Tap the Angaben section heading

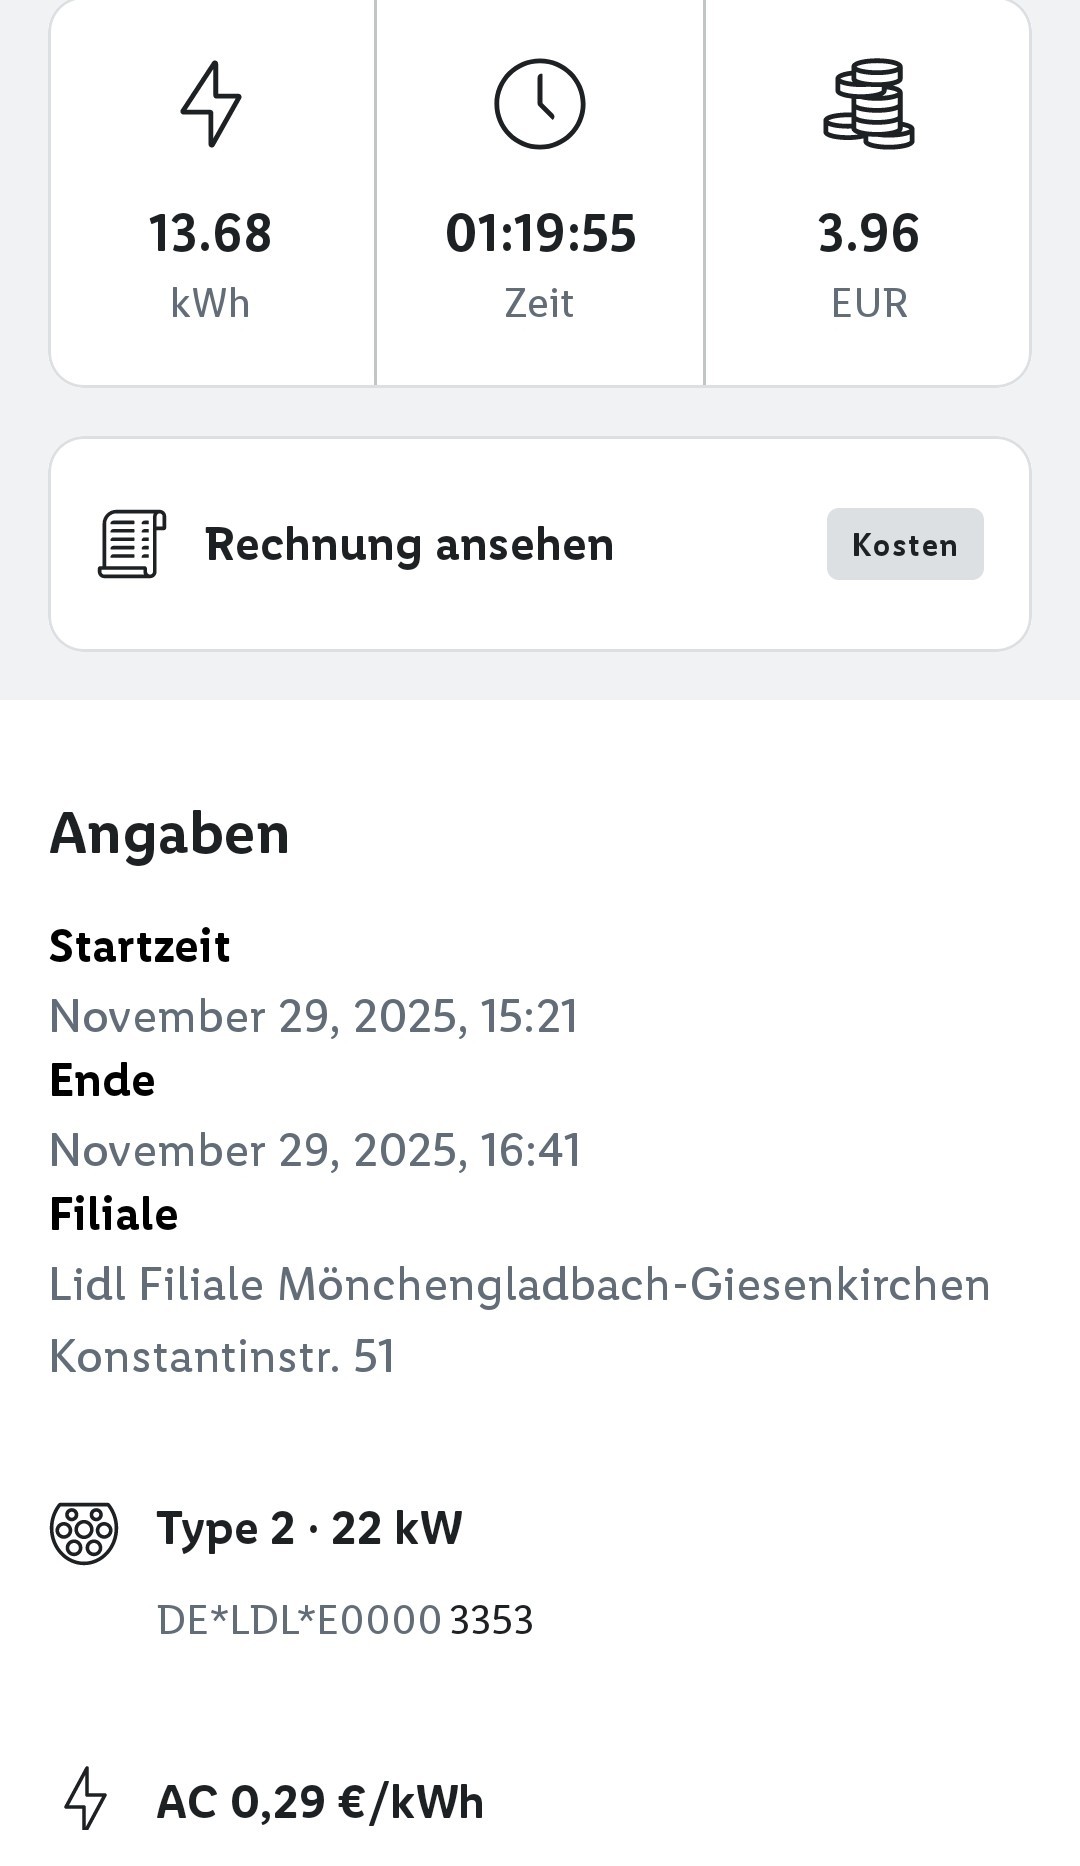click(169, 833)
